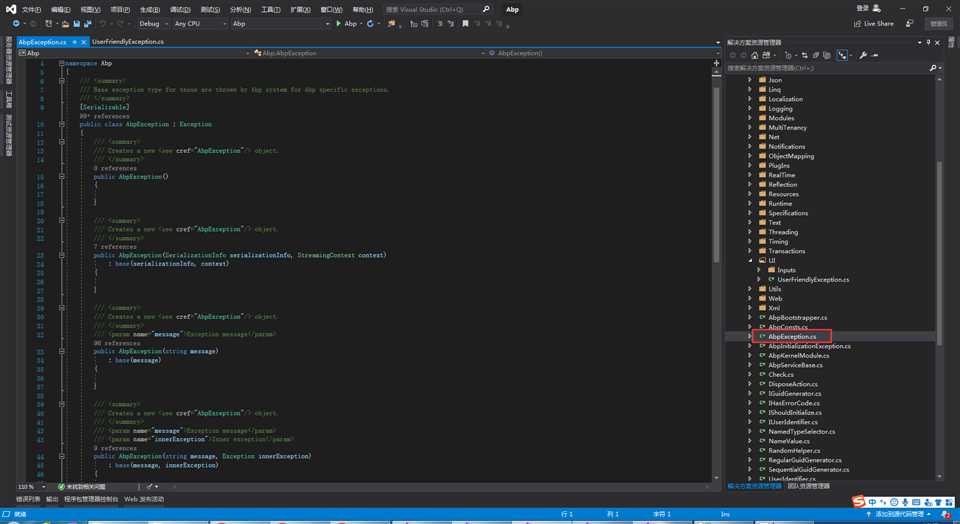The image size is (960, 524).
Task: Click the save all toolbar icon
Action: 88,24
